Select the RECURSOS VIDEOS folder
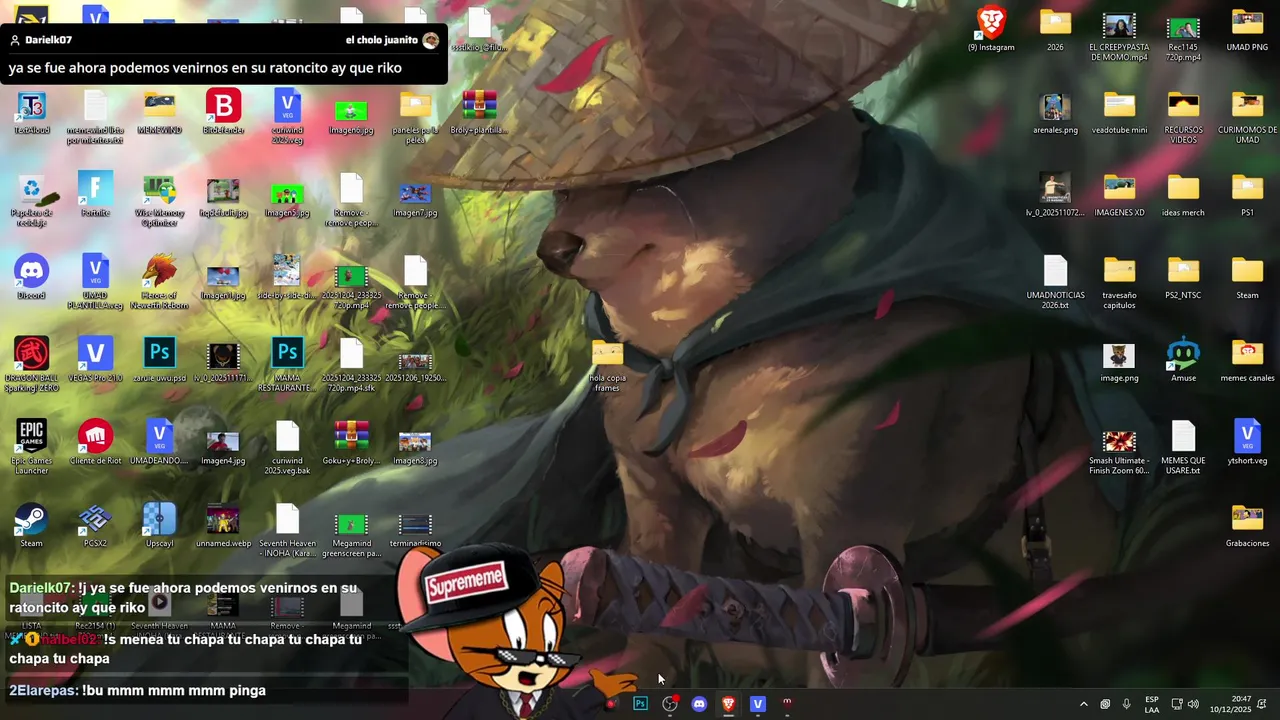The image size is (1280, 720). (x=1183, y=117)
